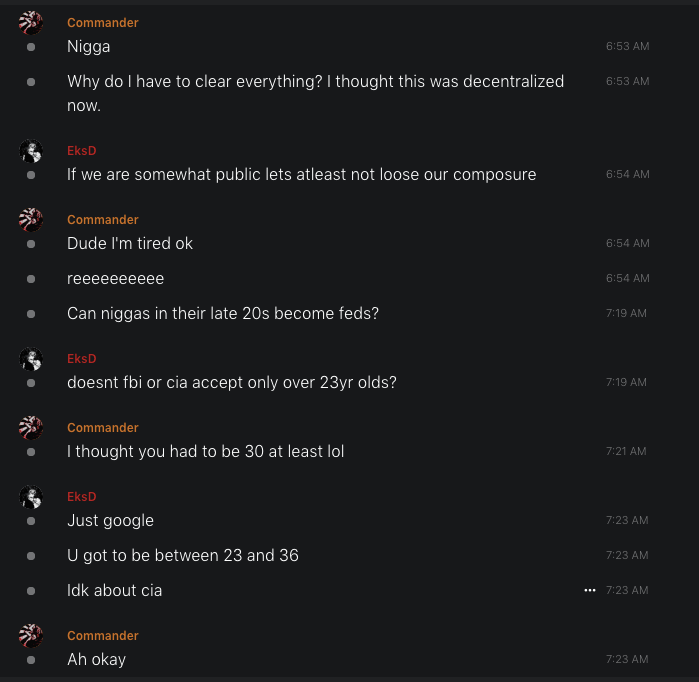Open the EksD username above "Just google"
The width and height of the screenshot is (699, 682).
point(81,497)
